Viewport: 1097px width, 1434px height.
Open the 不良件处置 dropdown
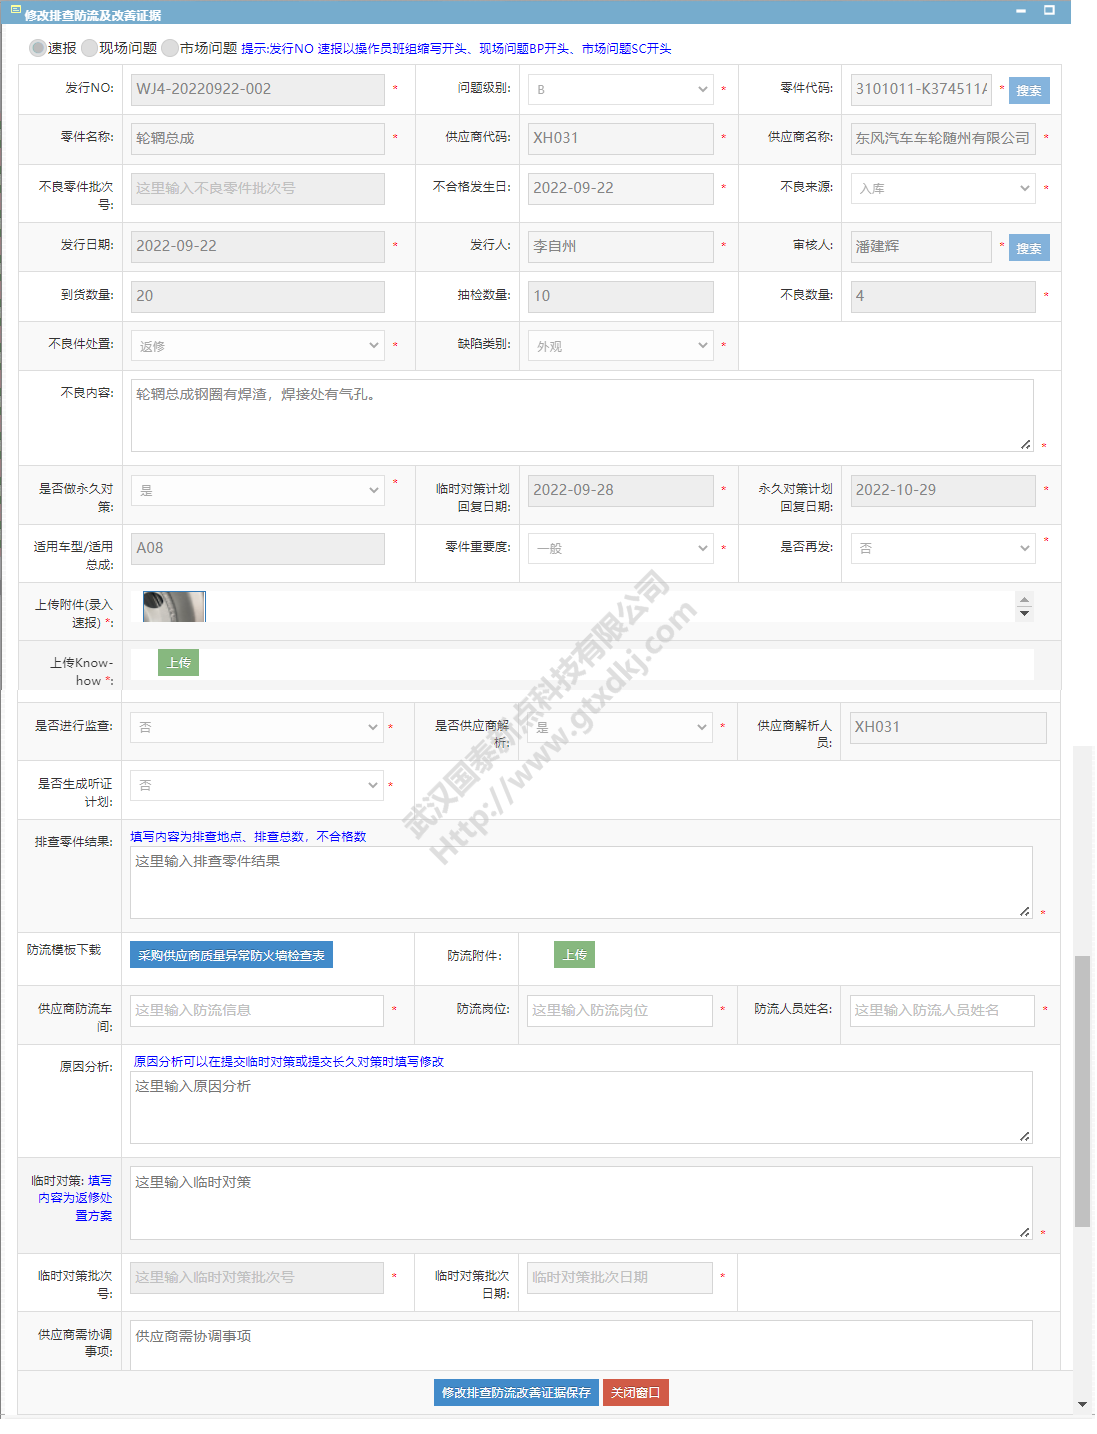pyautogui.click(x=257, y=346)
